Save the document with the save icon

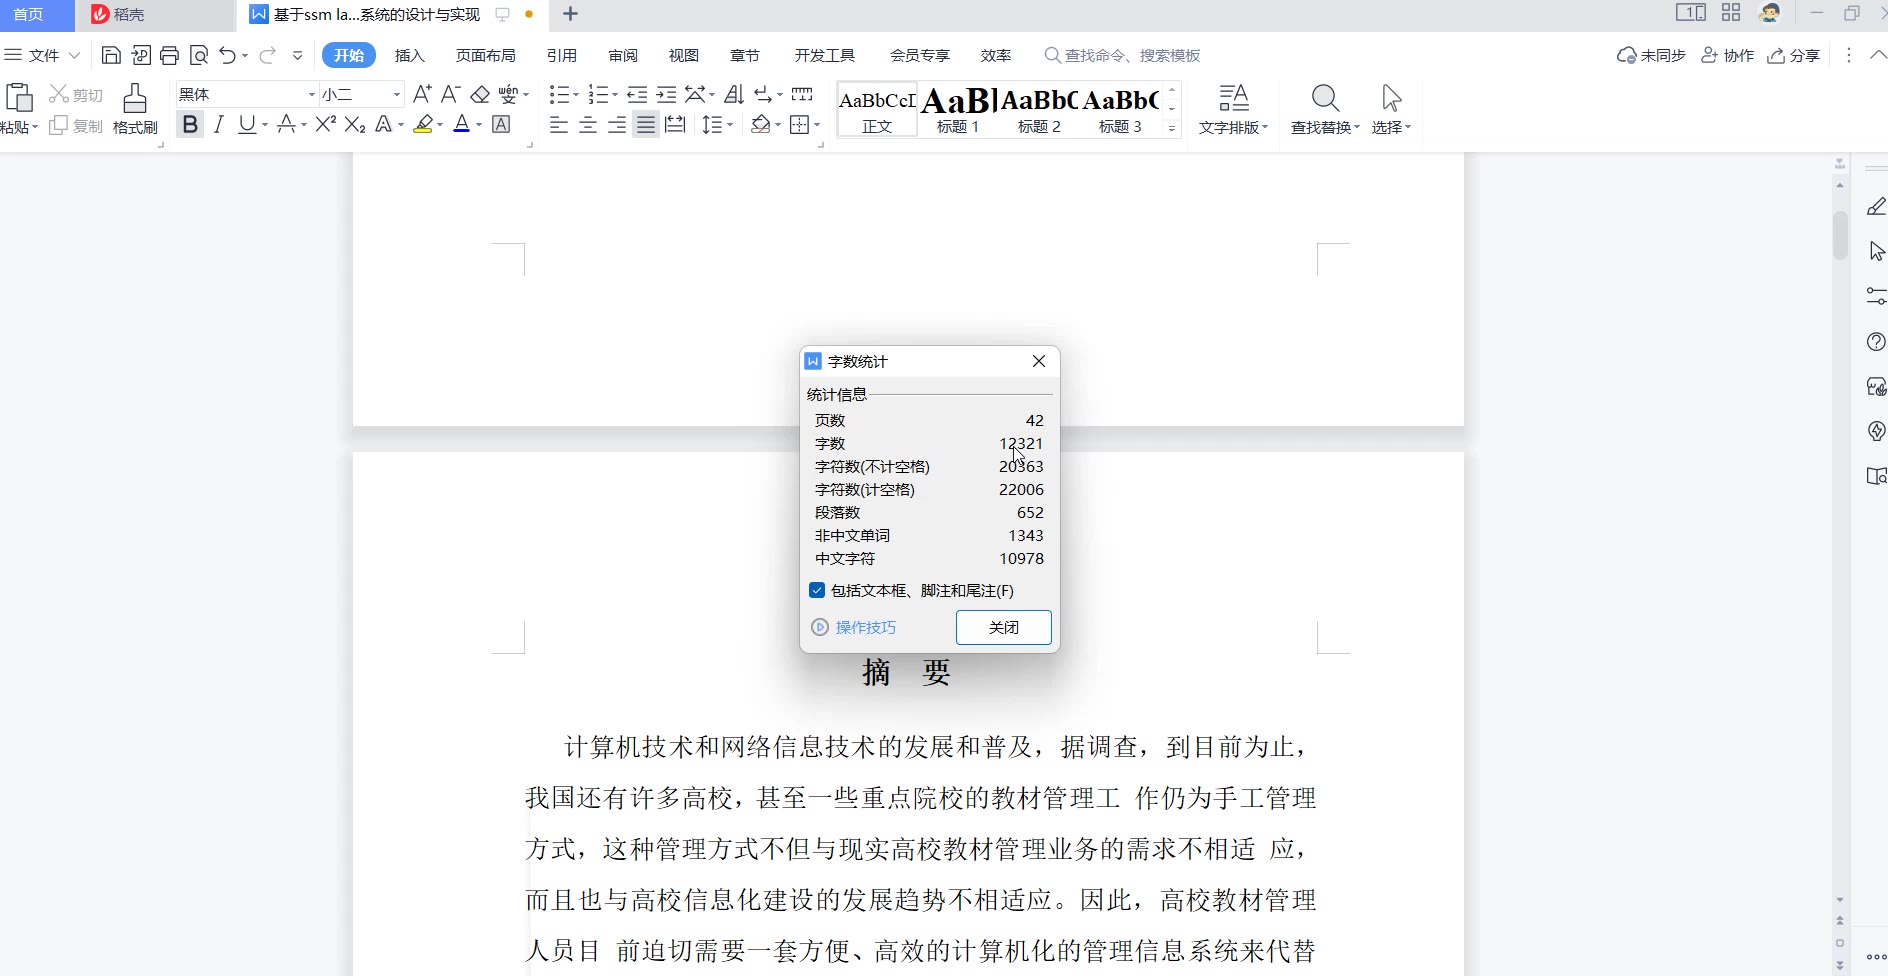coord(111,55)
